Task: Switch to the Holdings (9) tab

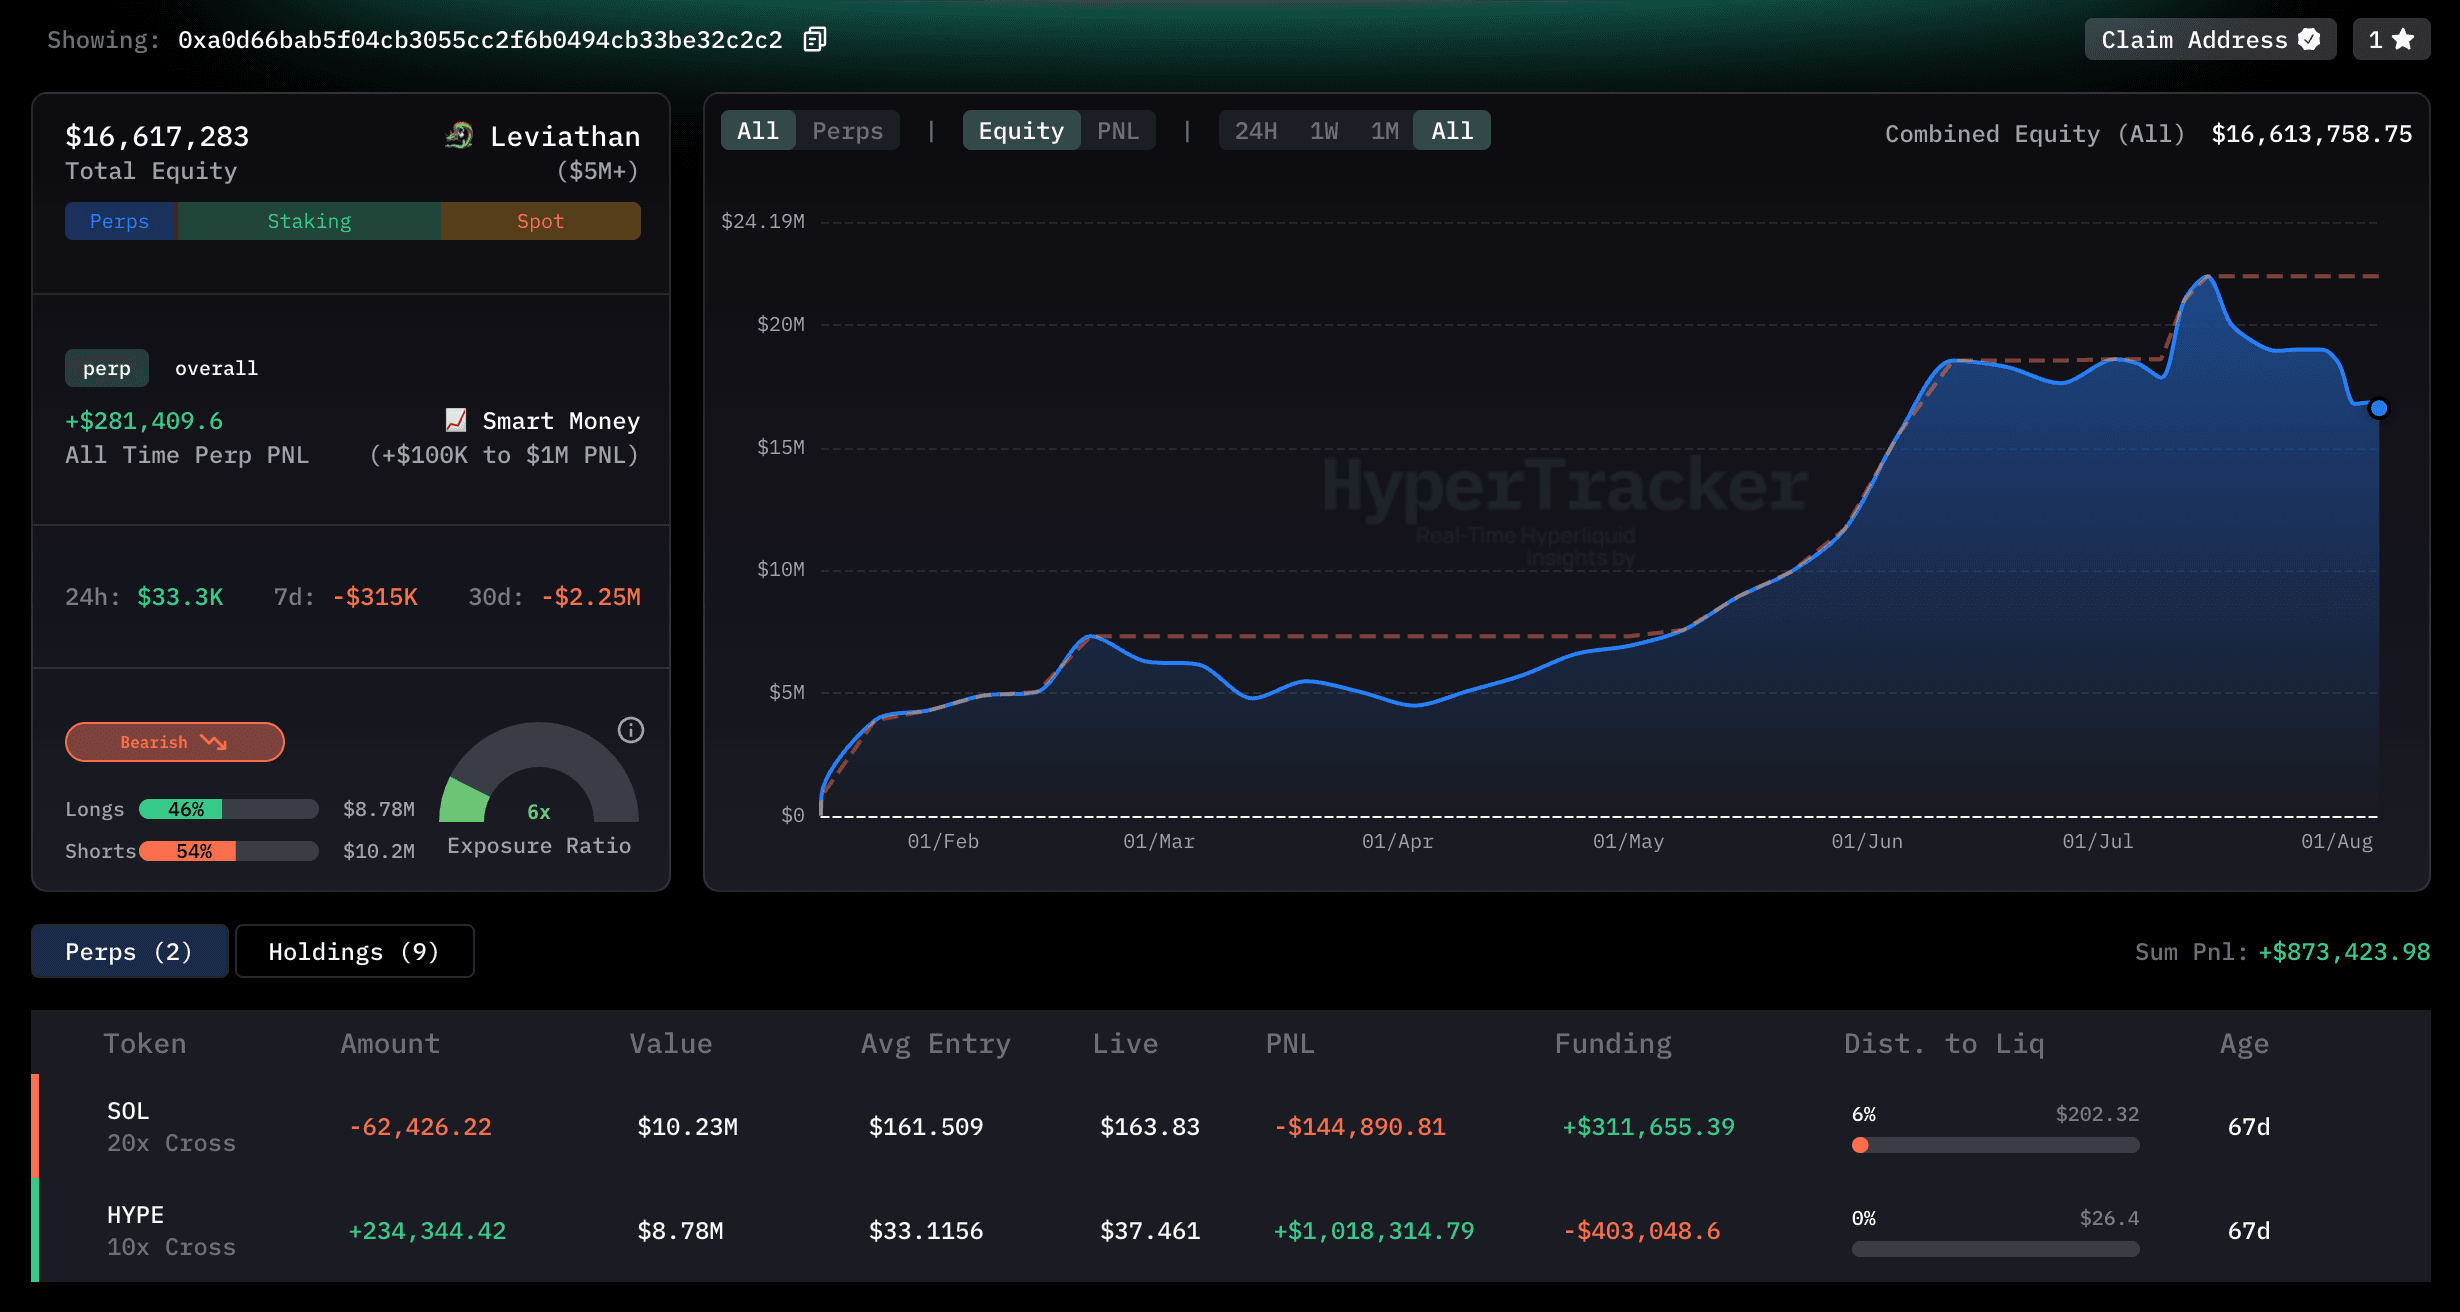Action: (354, 951)
